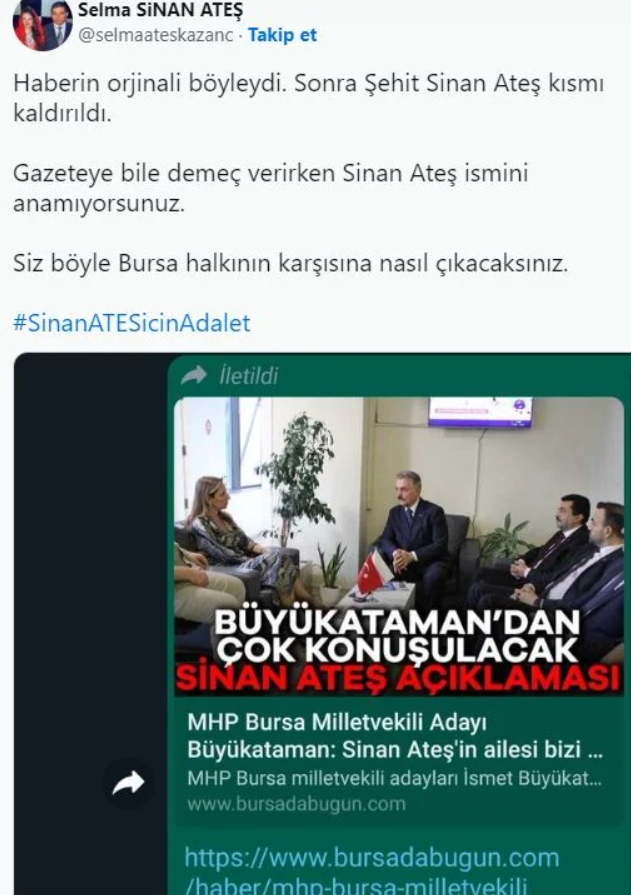Click the www.bursadabugun.com domain label

(296, 804)
